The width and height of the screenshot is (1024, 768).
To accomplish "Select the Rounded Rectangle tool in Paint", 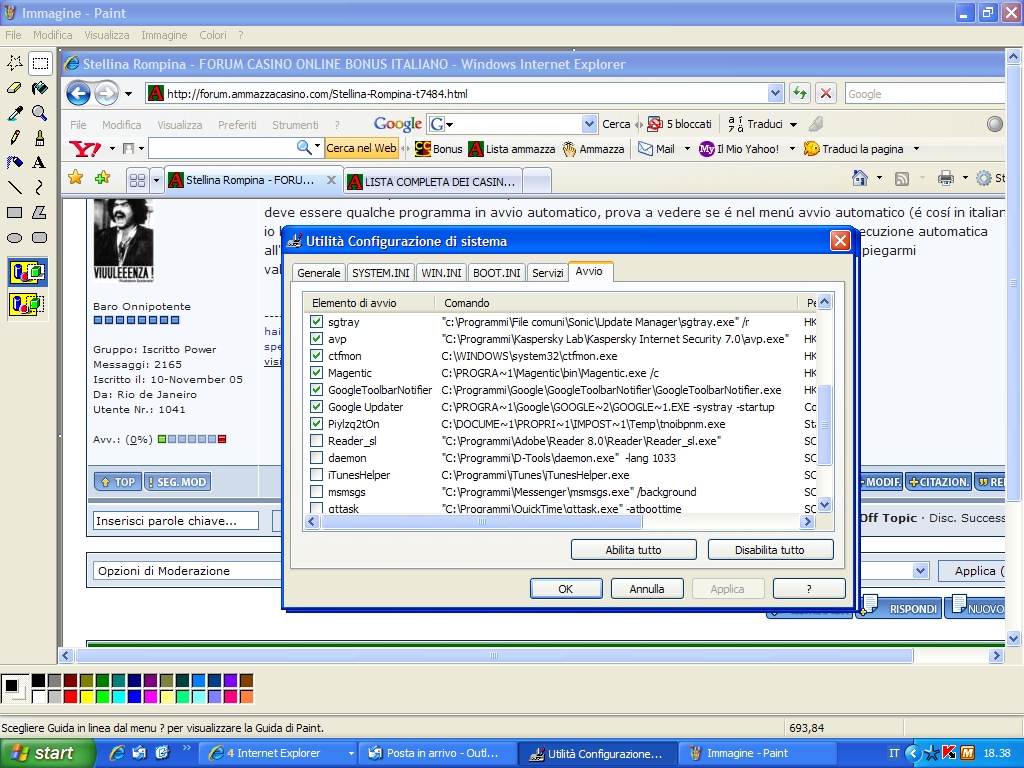I will 40,238.
